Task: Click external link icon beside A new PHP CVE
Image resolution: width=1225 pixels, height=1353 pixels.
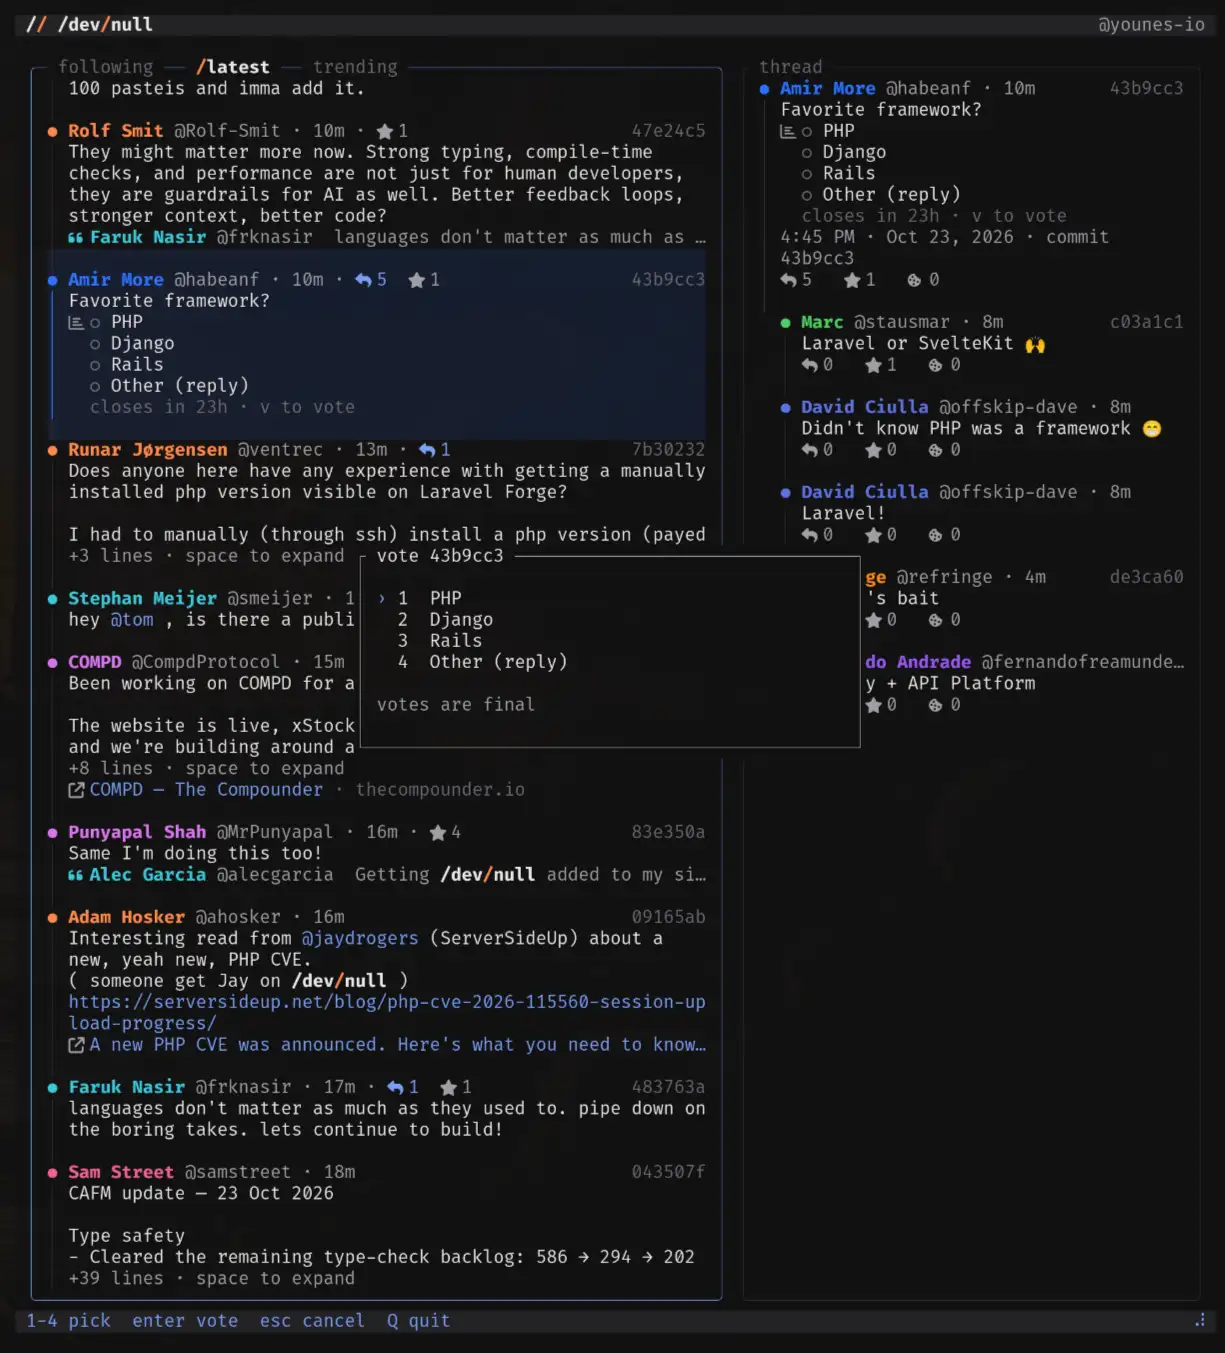Action: (76, 1045)
